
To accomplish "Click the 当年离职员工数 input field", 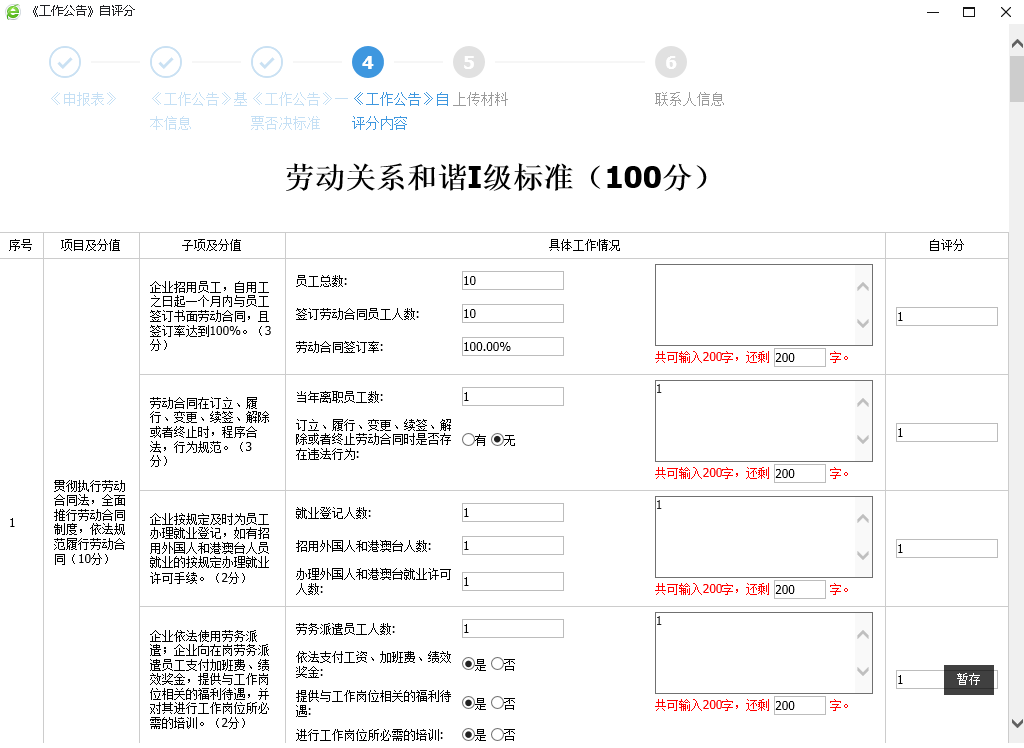I will [x=513, y=397].
